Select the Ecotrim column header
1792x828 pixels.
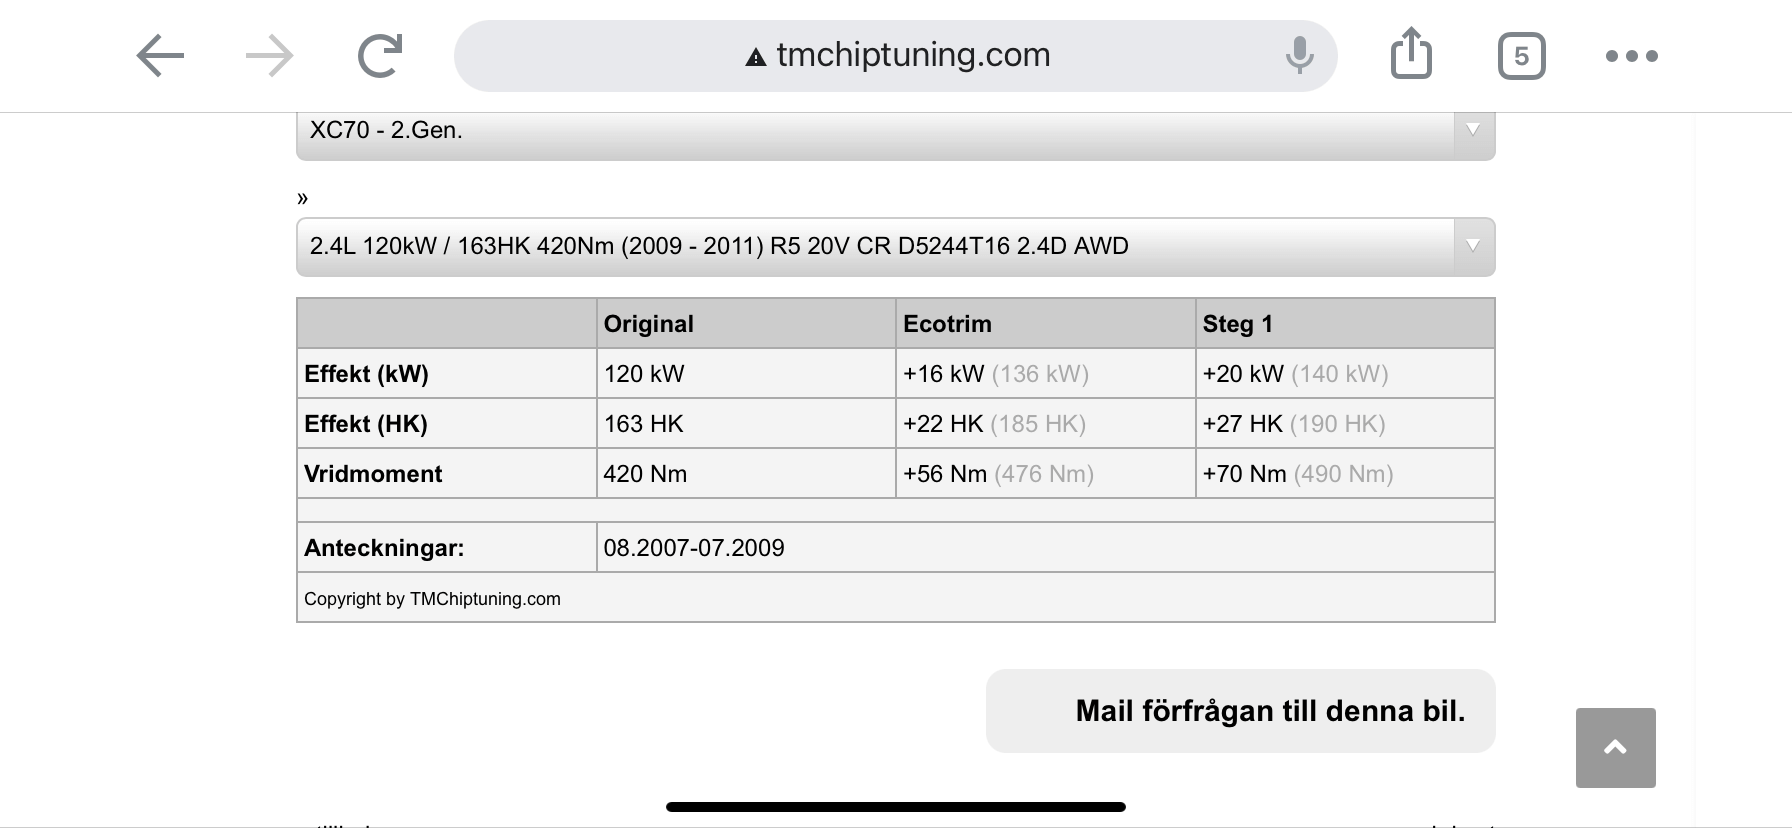(x=947, y=324)
